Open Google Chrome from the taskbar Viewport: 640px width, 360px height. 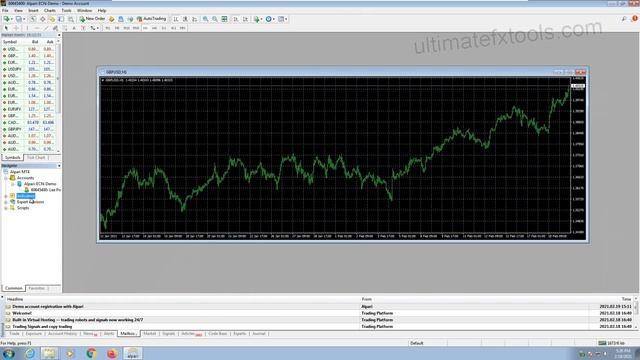click(x=91, y=353)
